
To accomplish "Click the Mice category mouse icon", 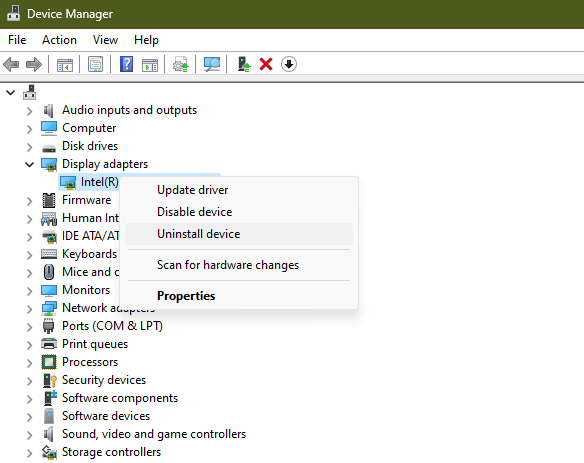I will click(49, 272).
